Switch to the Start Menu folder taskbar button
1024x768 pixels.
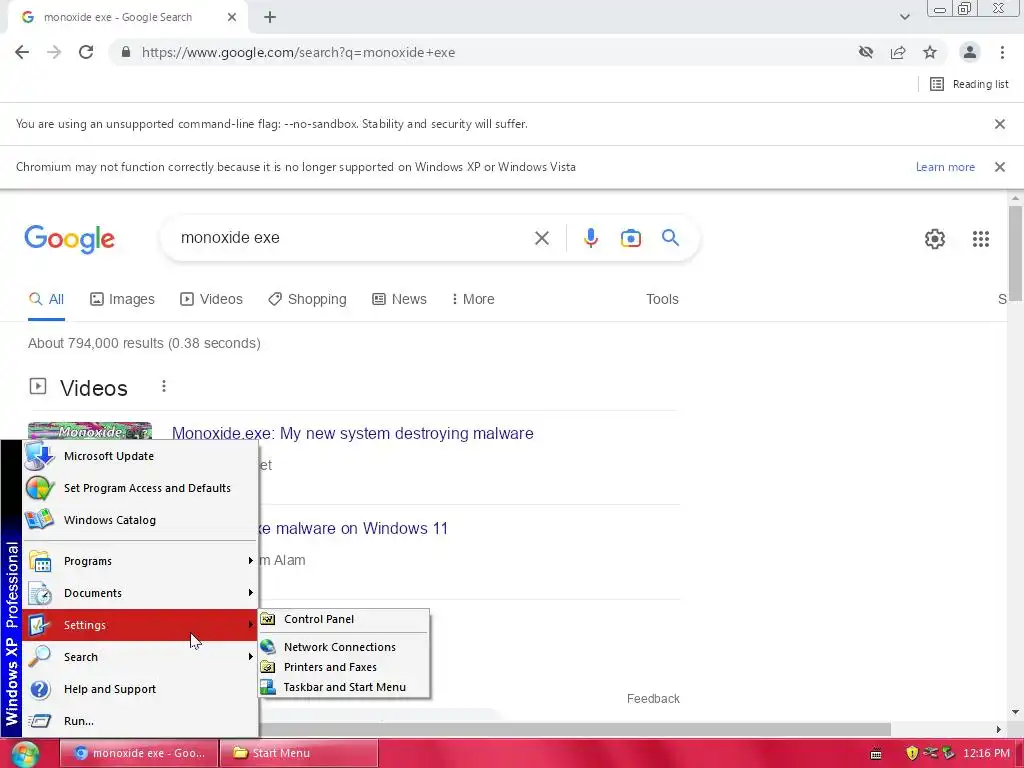298,753
